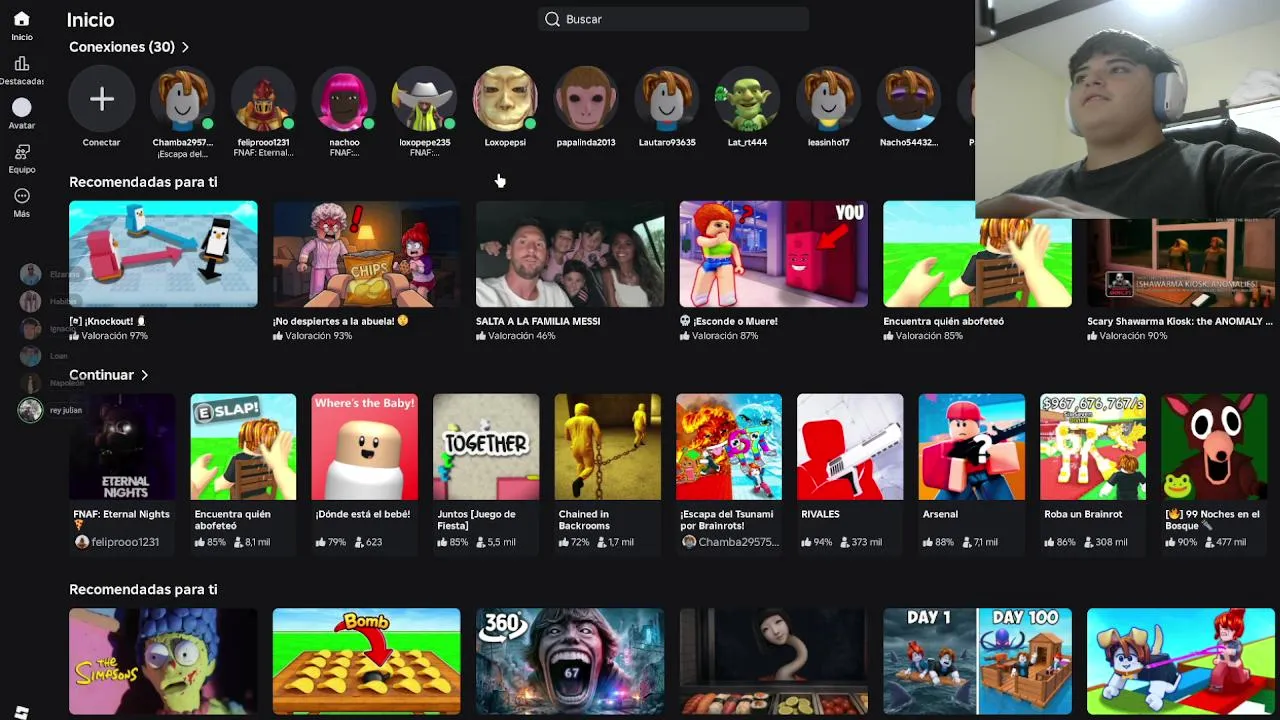Continue the SLAP Encuentra quién abofeteó game
The width and height of the screenshot is (1280, 720).
click(243, 447)
